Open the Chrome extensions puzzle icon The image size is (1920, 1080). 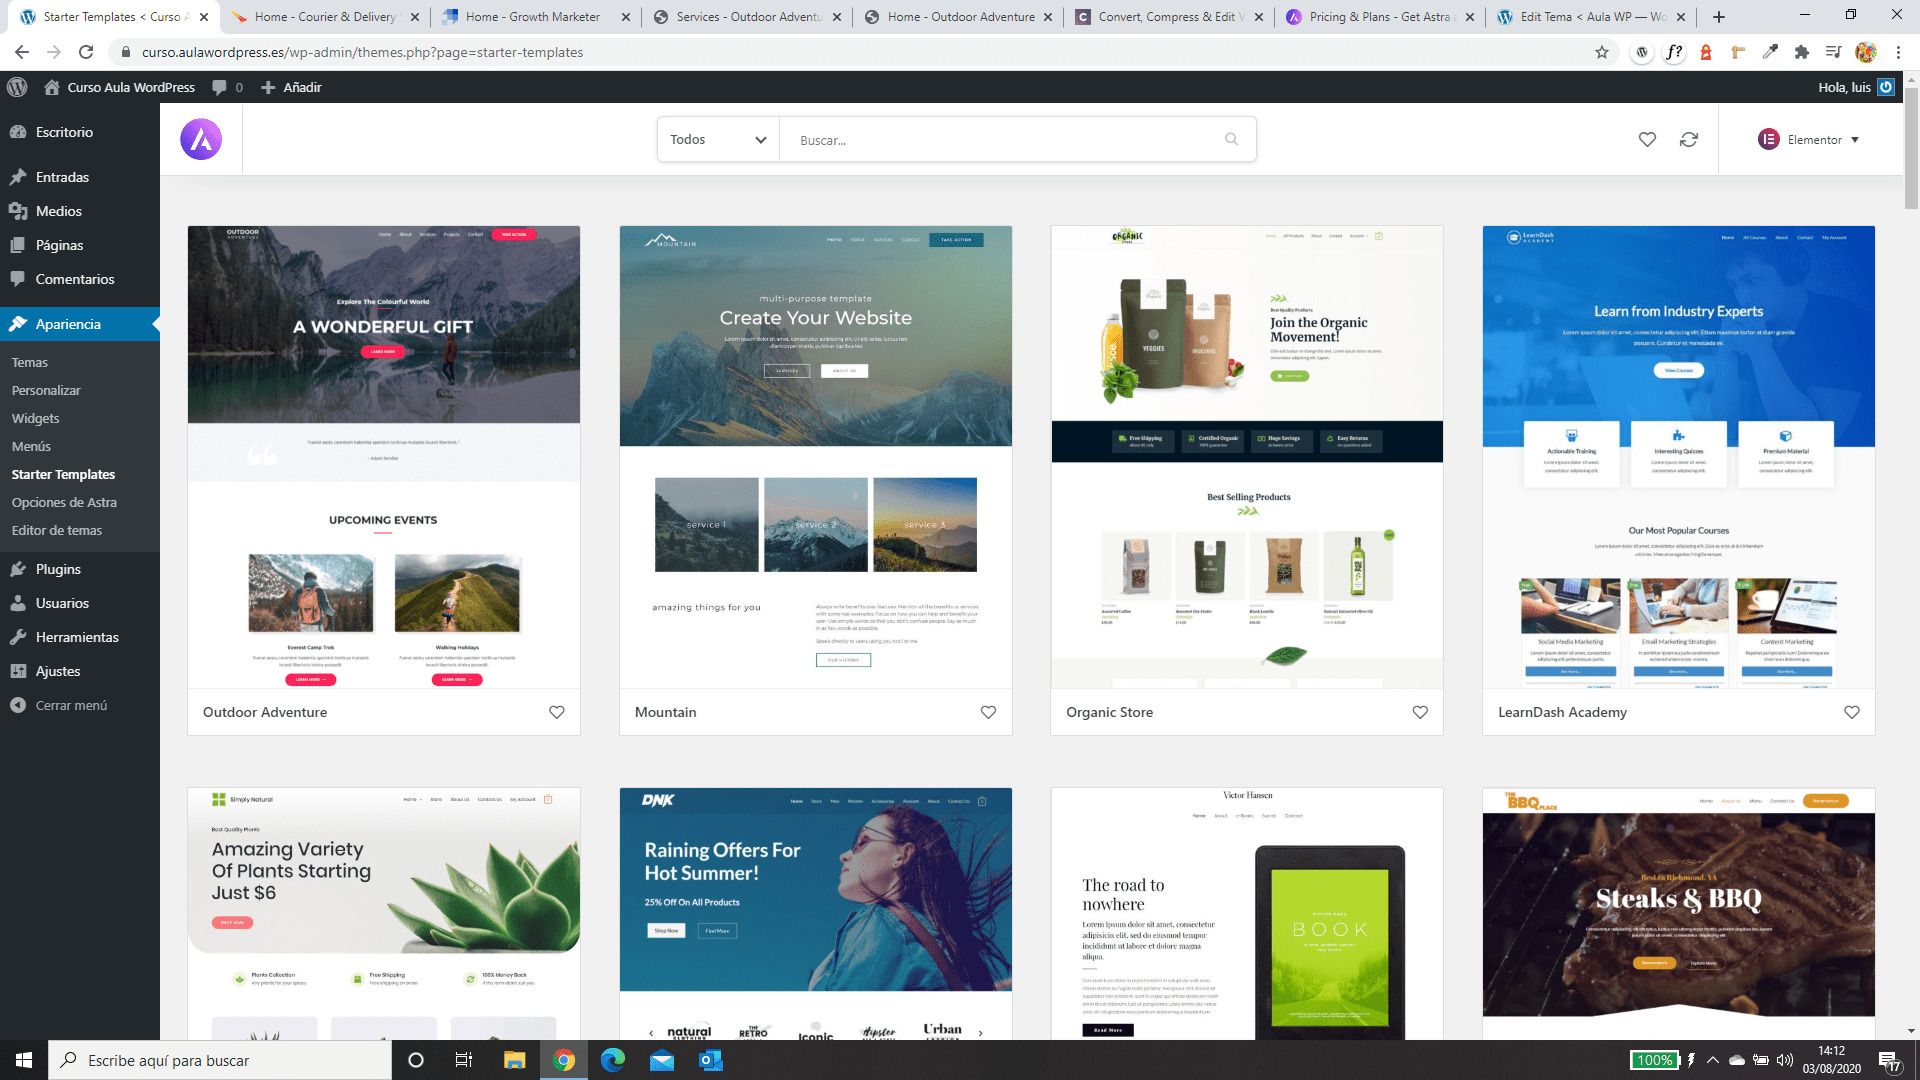(1802, 52)
